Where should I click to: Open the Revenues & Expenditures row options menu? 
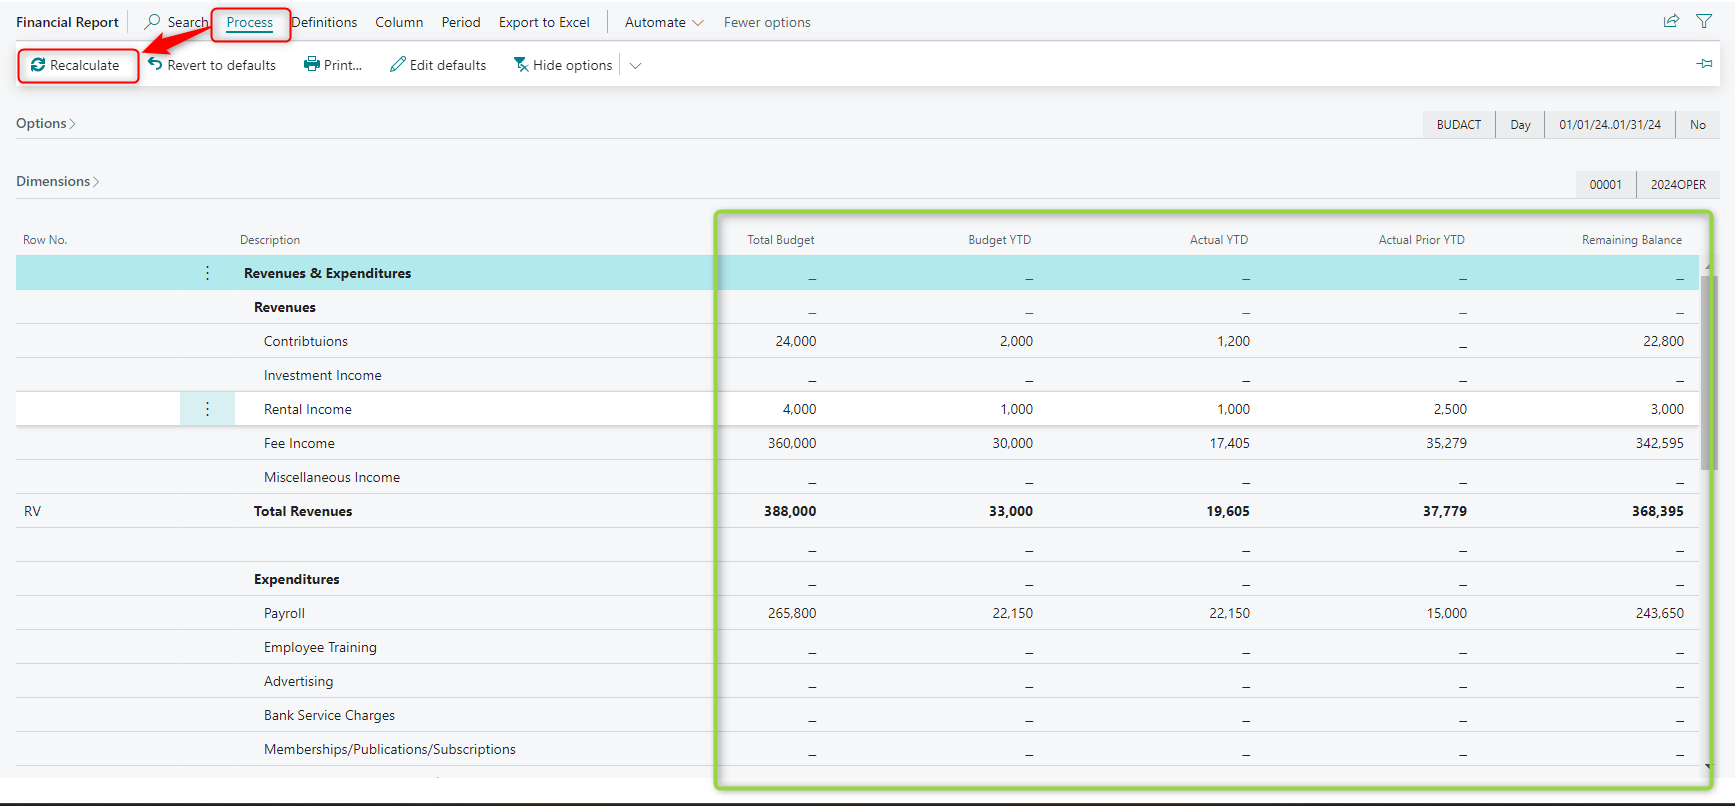(x=207, y=273)
